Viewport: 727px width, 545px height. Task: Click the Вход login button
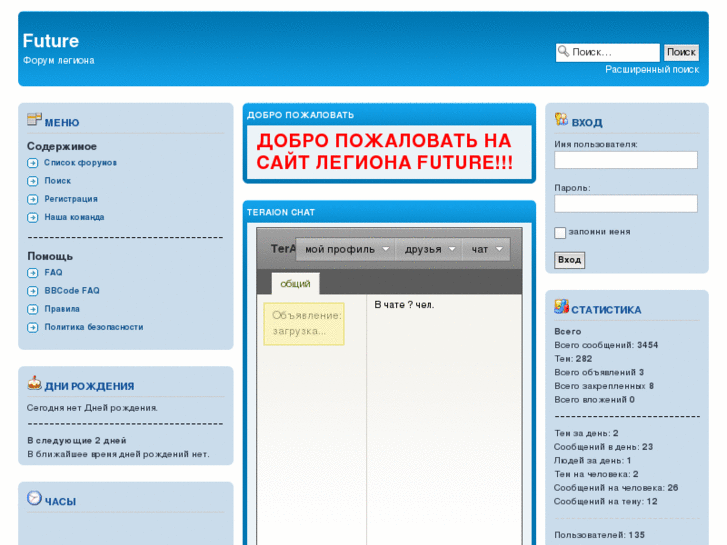pos(569,260)
